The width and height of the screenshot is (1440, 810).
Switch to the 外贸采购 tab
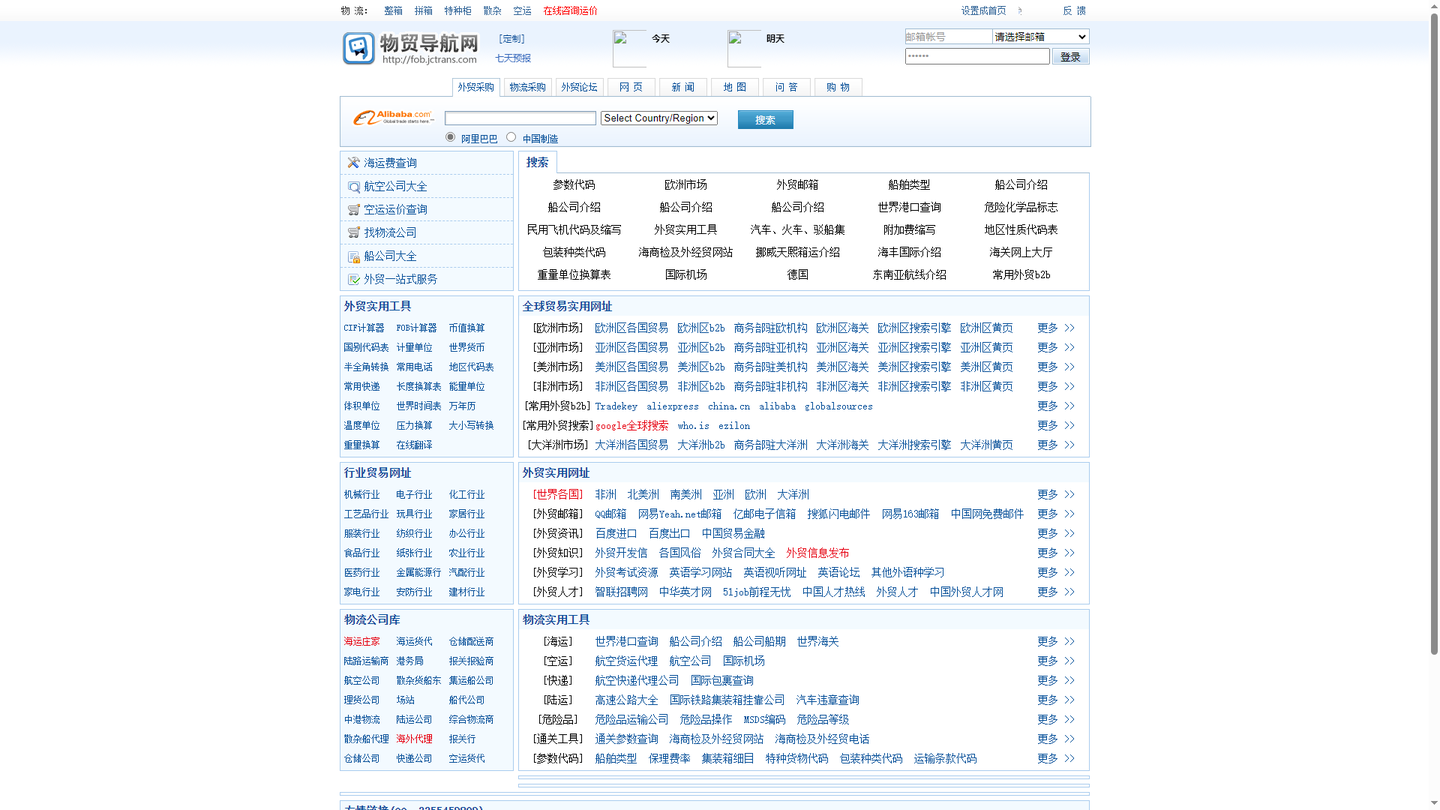click(x=476, y=87)
